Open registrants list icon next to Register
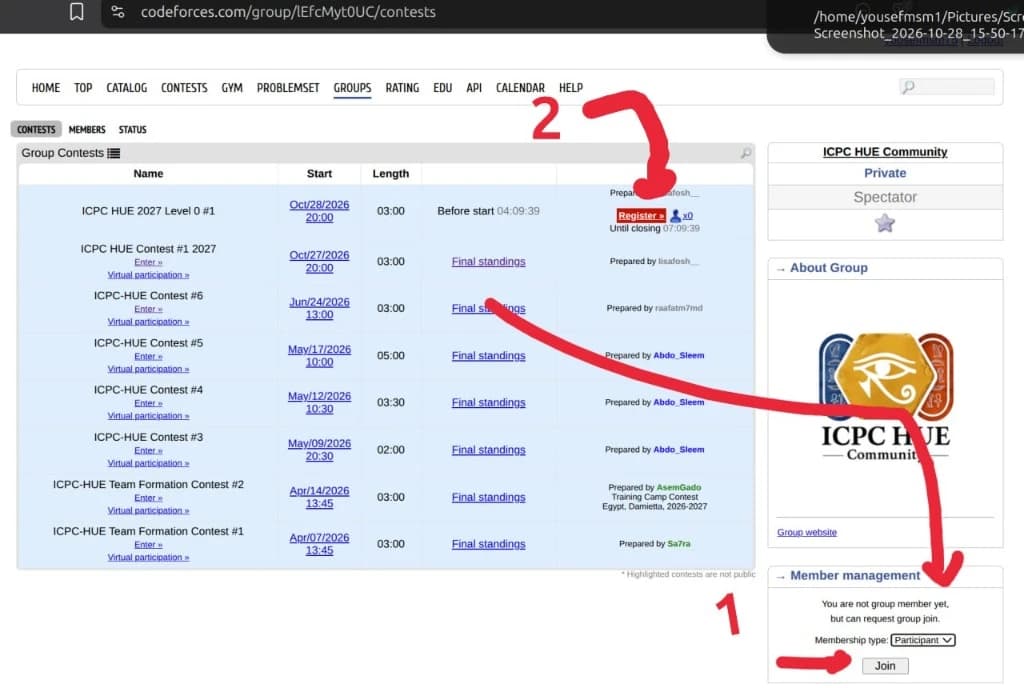Viewport: 1024px width, 688px height. click(676, 215)
